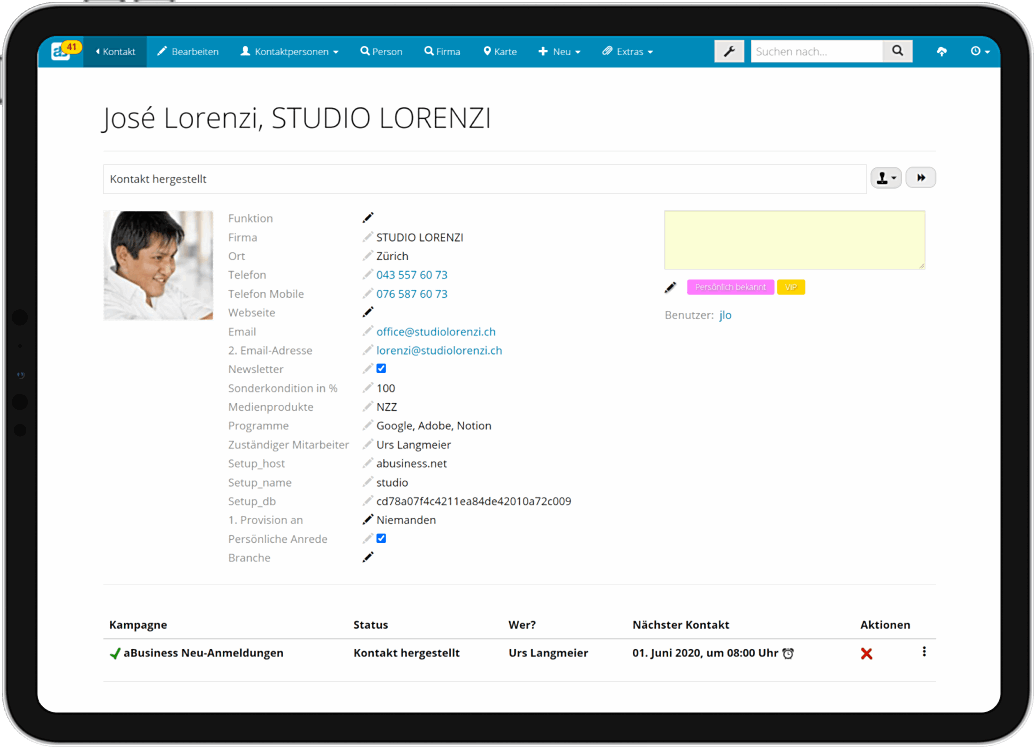This screenshot has width=1035, height=748.
Task: Open the three-dot campaign actions menu
Action: [x=923, y=652]
